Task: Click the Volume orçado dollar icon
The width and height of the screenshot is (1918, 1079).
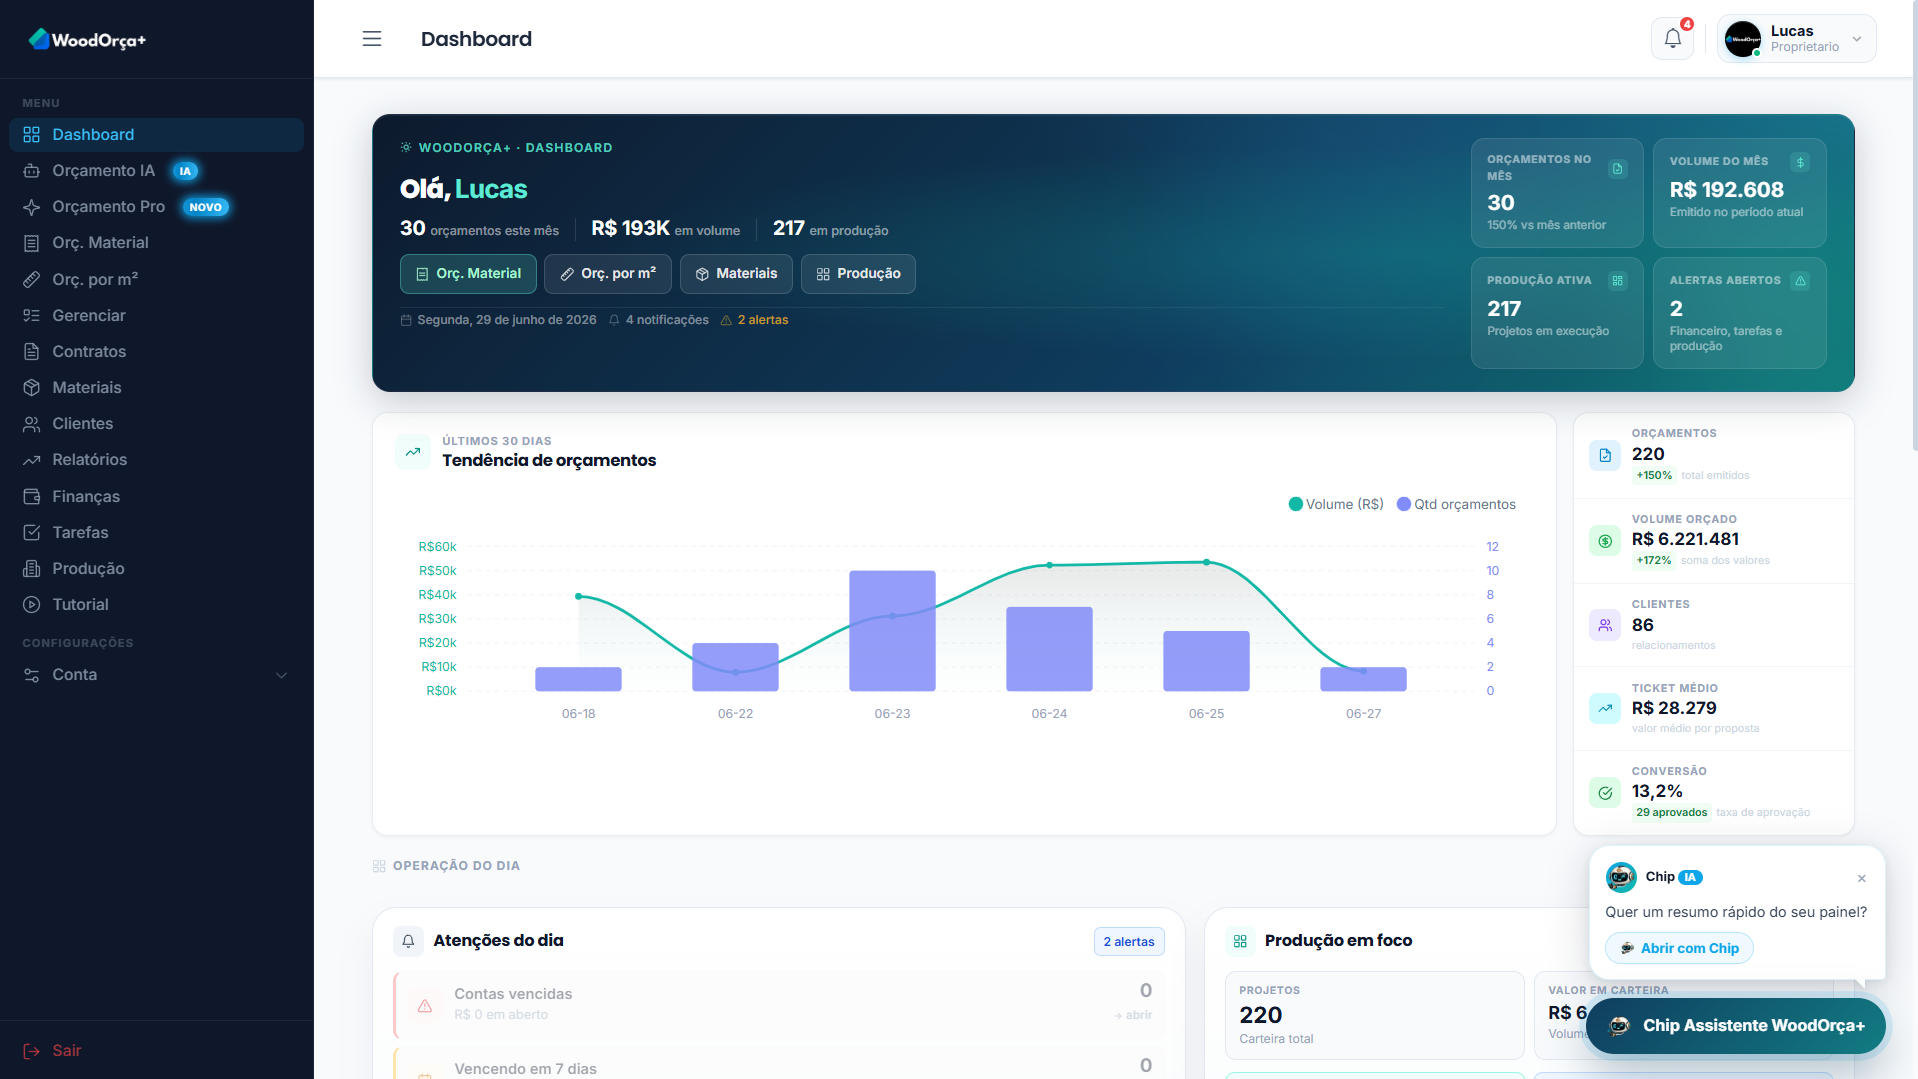Action: [x=1605, y=541]
